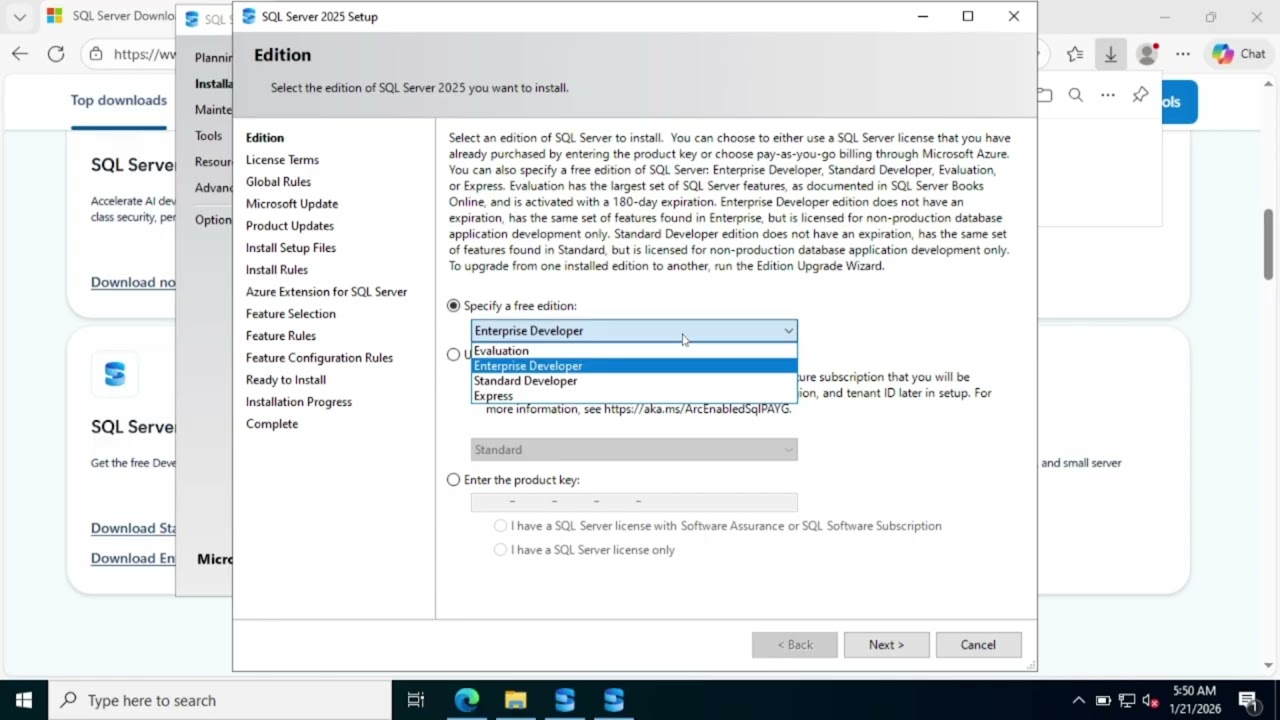Choose the Software Assurance license radio option
Screen dimensions: 1280x720
click(x=500, y=526)
